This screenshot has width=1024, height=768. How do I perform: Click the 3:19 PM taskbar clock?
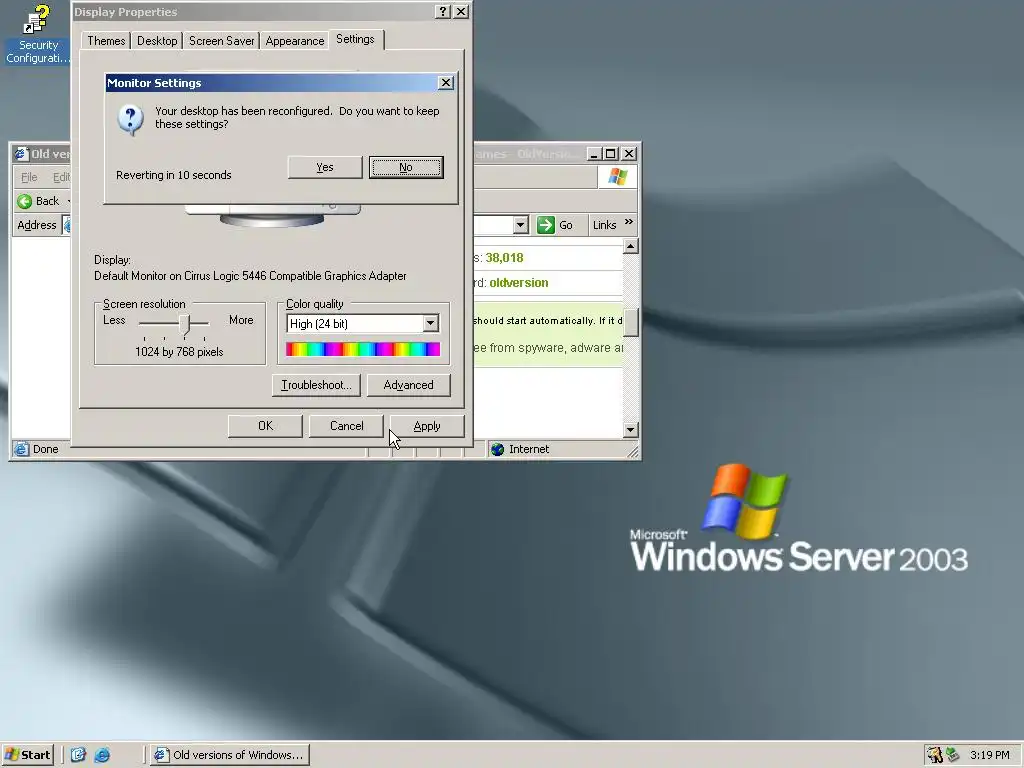click(x=989, y=755)
